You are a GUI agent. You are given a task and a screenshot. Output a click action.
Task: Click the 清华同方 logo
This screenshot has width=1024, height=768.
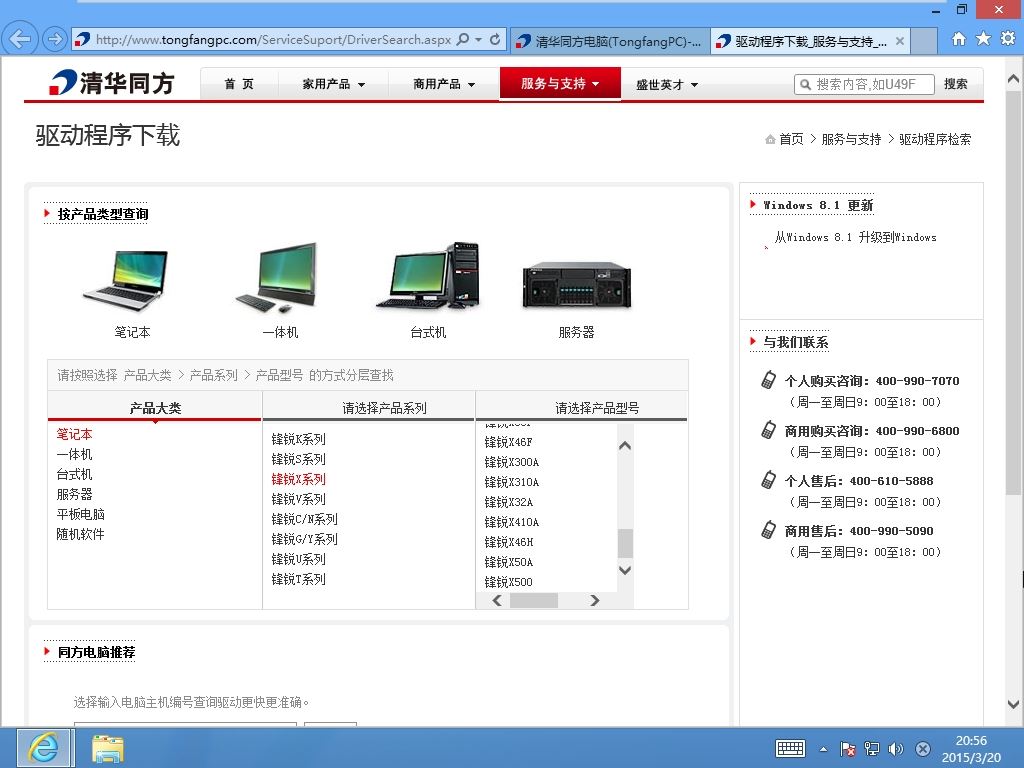tap(111, 83)
